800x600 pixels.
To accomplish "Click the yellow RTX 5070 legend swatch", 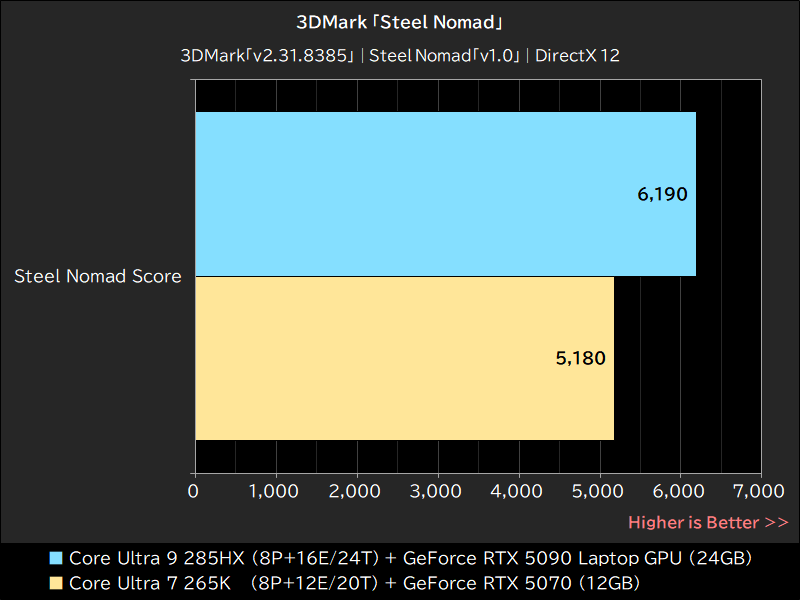I will (55, 584).
